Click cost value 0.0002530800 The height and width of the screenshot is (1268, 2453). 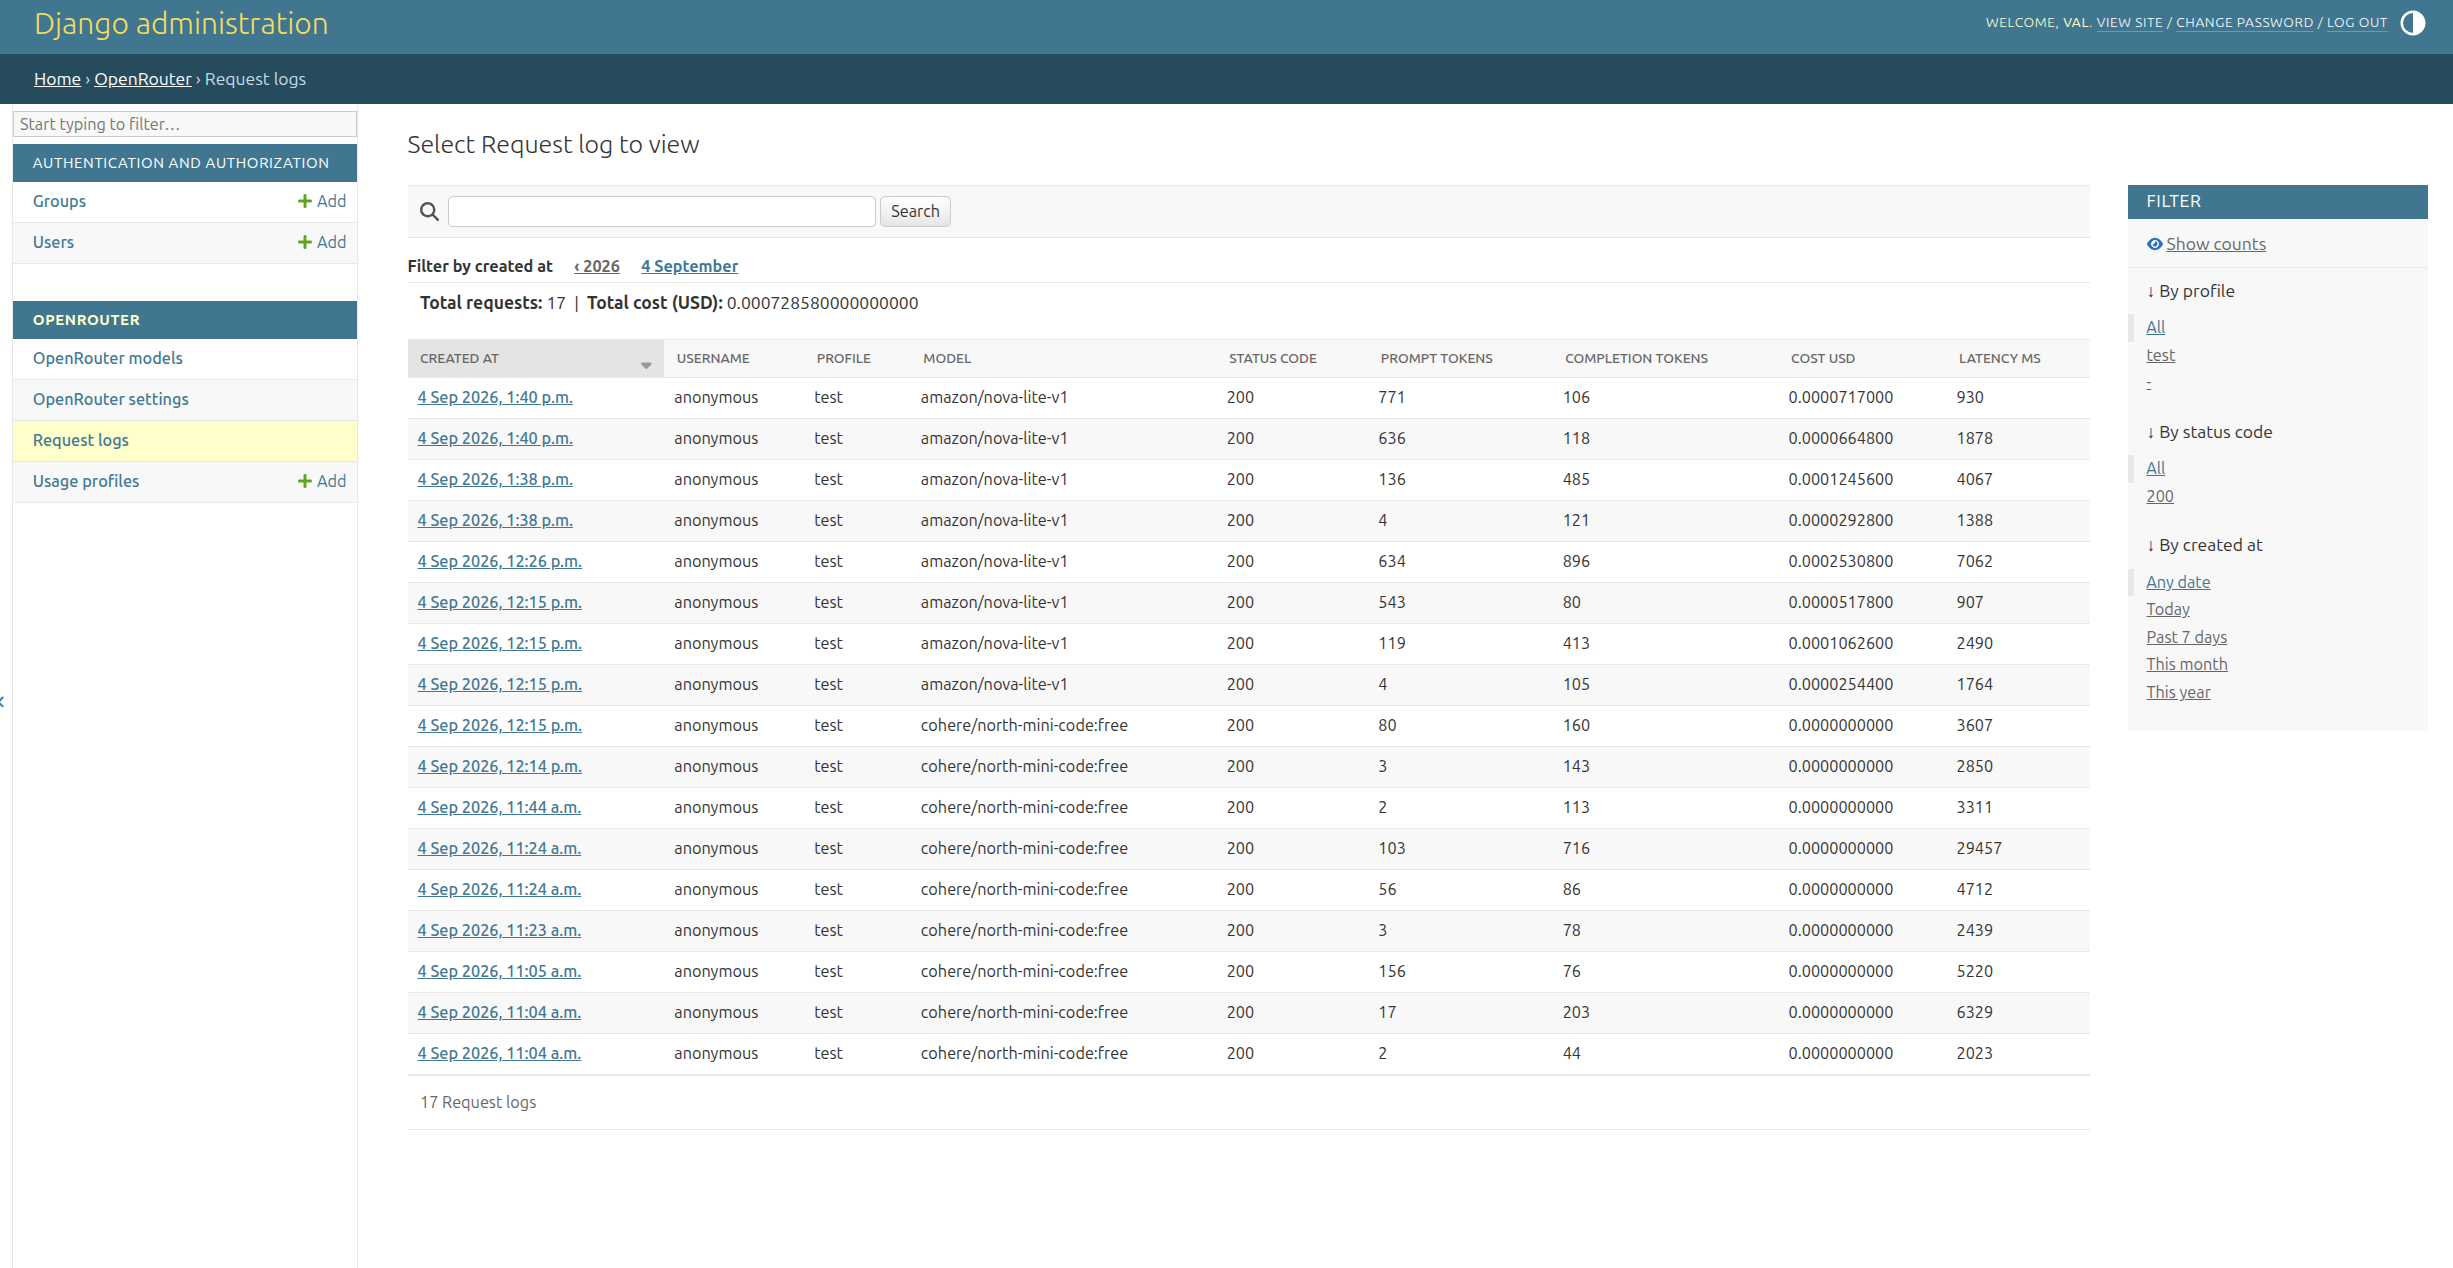[x=1840, y=561]
